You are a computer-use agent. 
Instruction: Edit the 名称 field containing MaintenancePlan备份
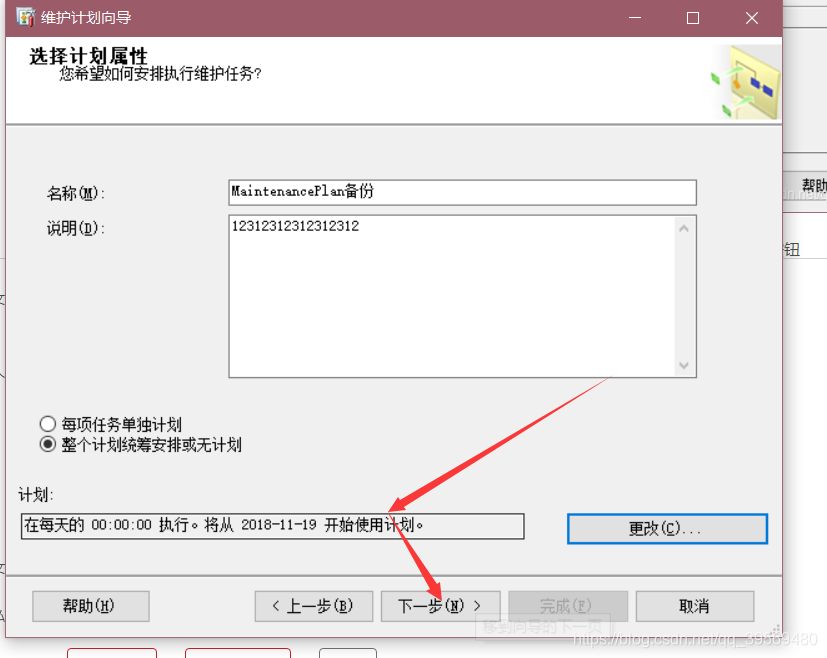pyautogui.click(x=460, y=192)
